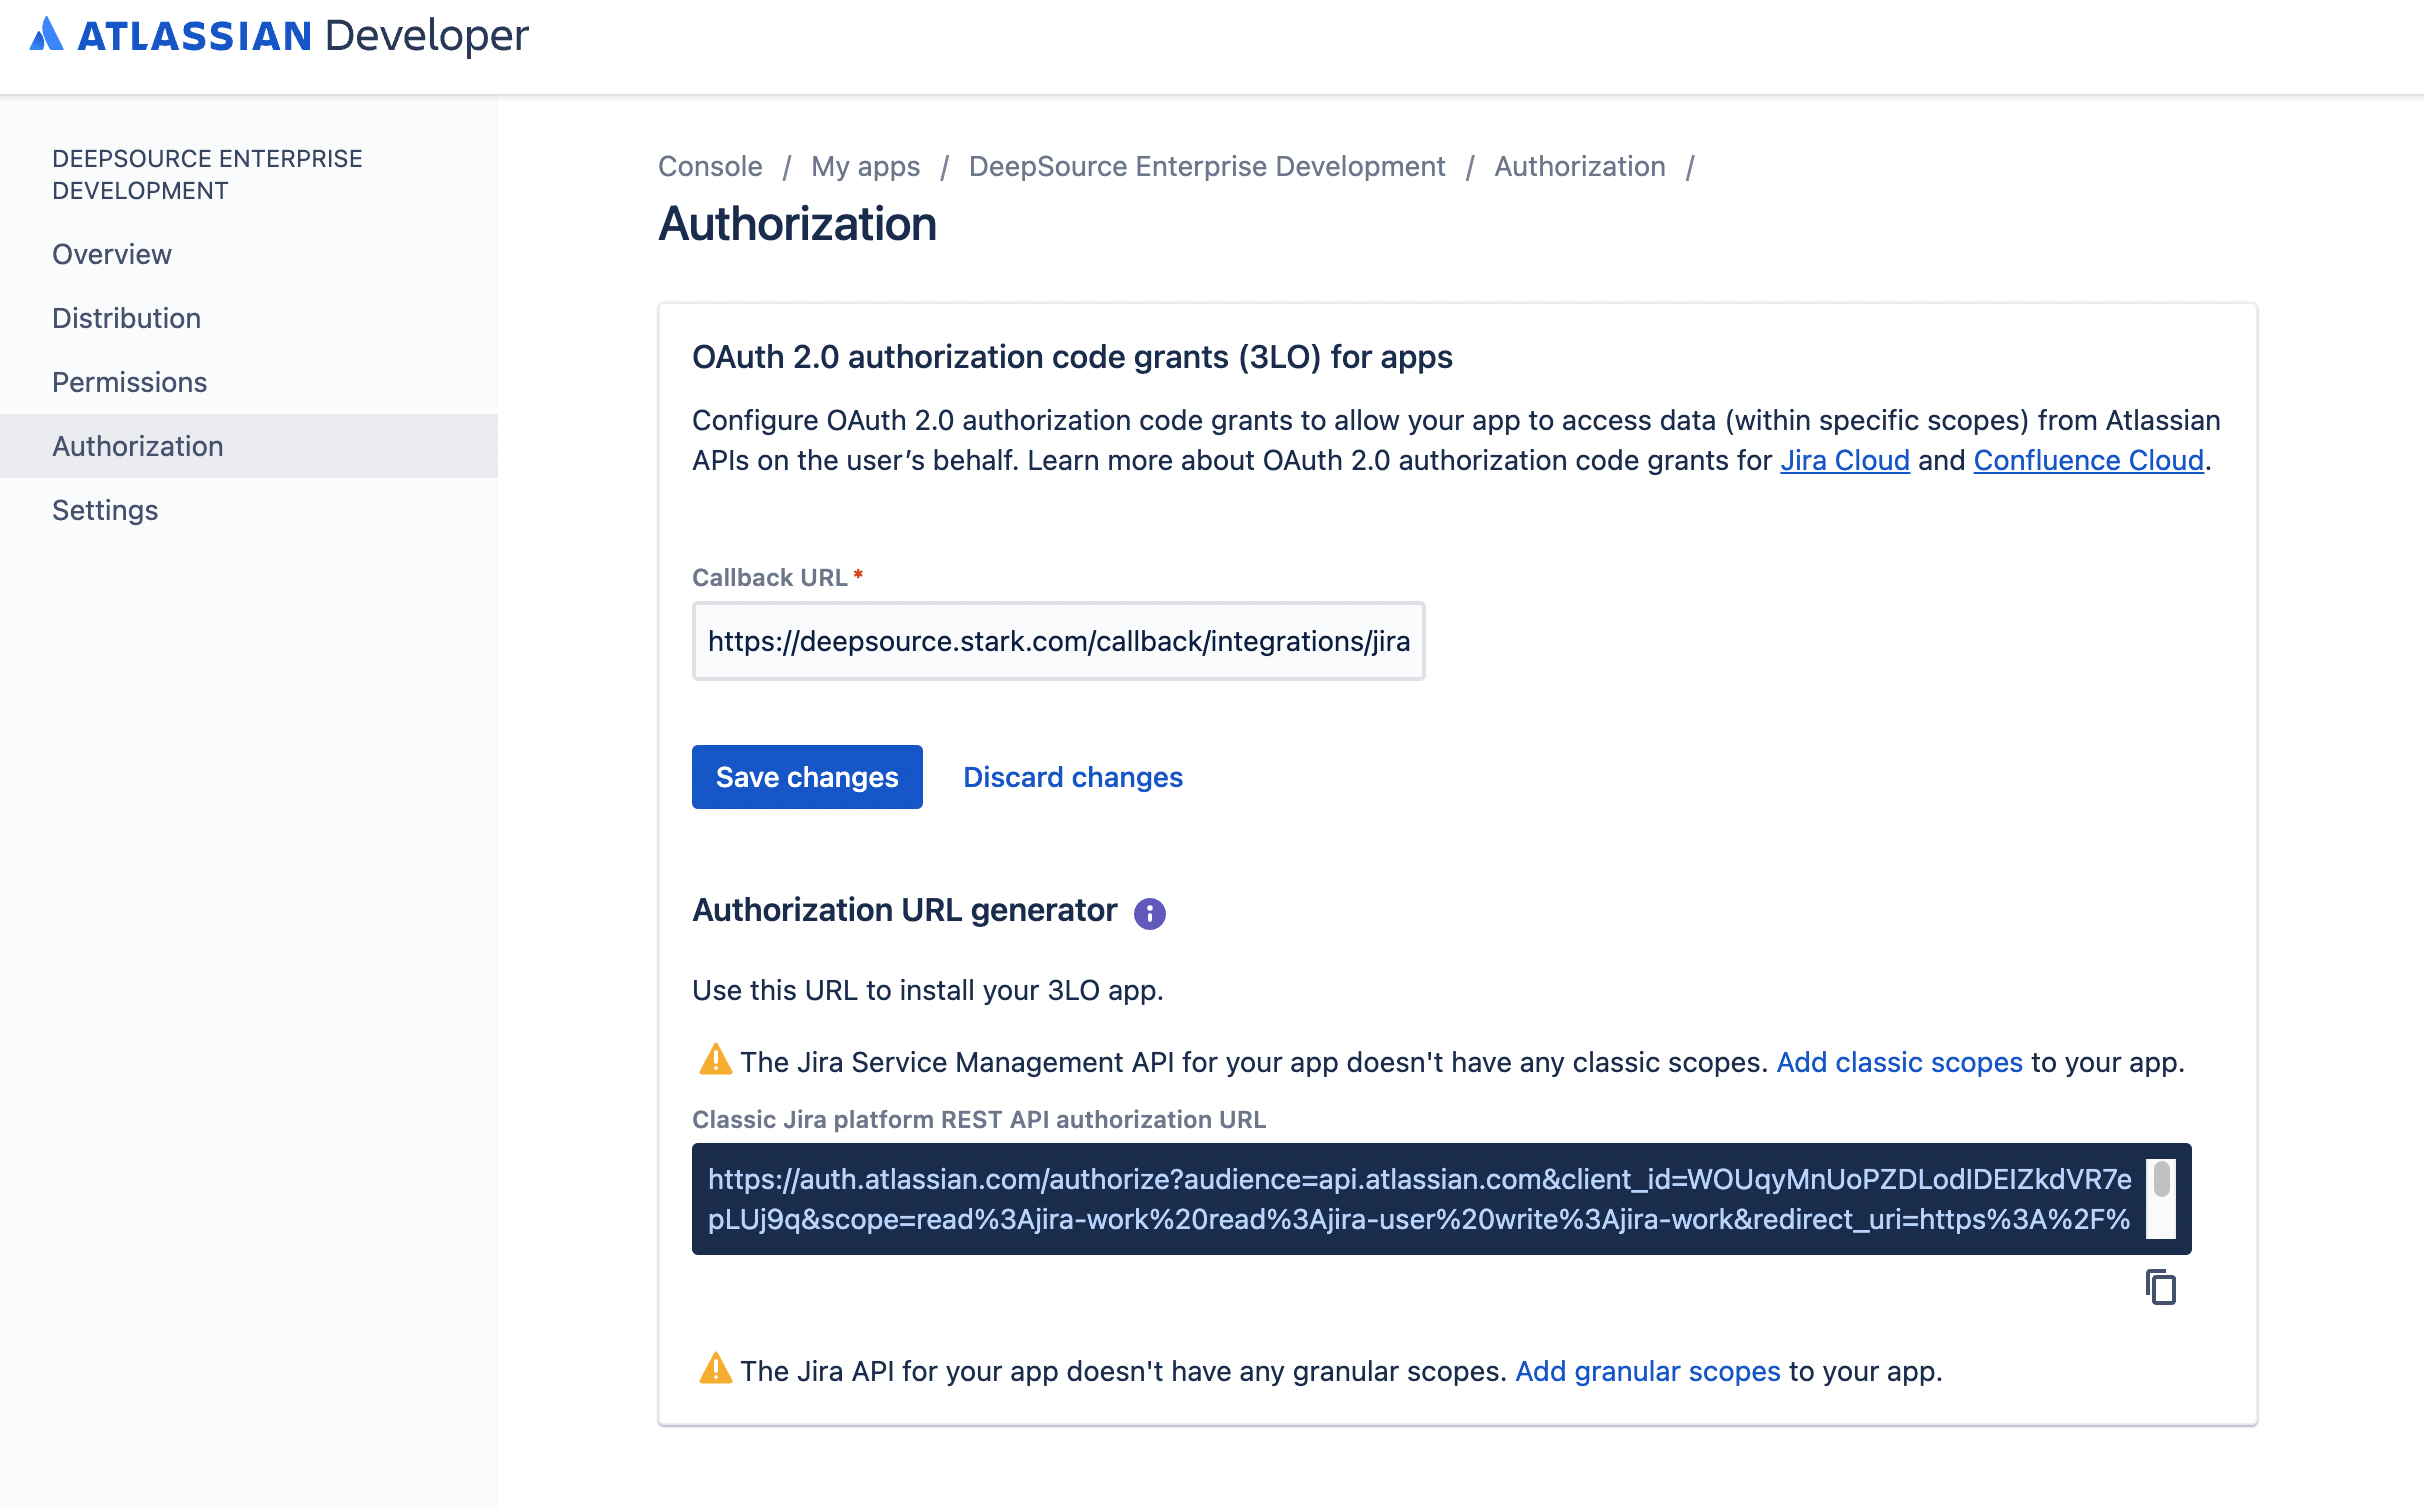Open the Settings sidebar section
Image resolution: width=2424 pixels, height=1510 pixels.
pos(104,510)
